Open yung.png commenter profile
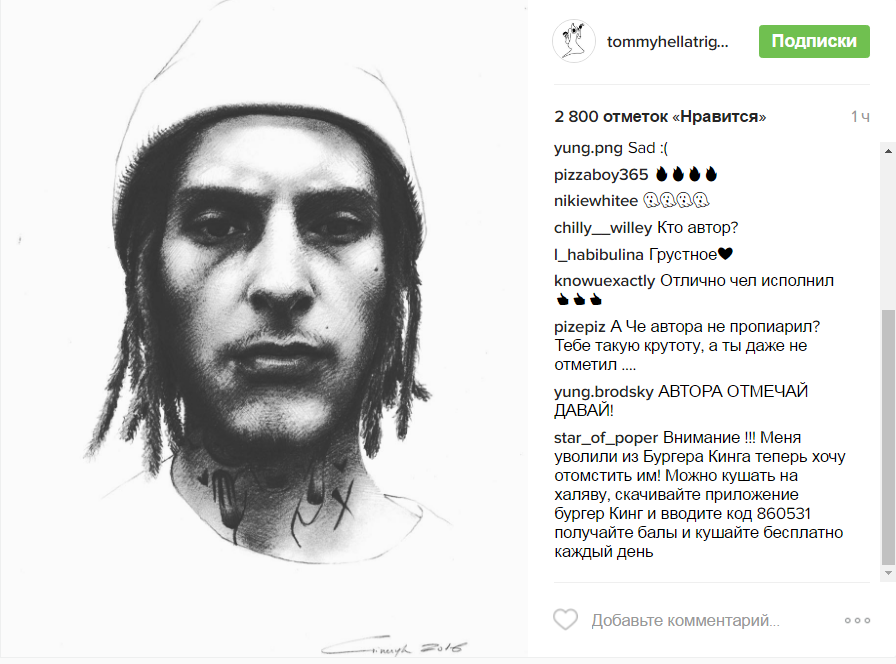This screenshot has height=664, width=896. click(x=589, y=148)
